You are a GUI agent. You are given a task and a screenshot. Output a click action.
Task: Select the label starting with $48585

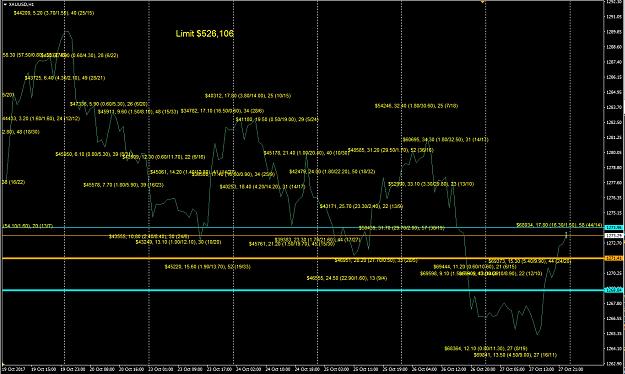(x=391, y=150)
